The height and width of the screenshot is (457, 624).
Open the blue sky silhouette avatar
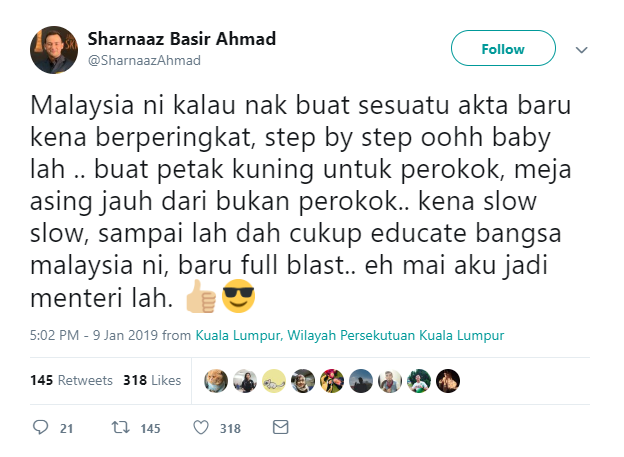(361, 381)
